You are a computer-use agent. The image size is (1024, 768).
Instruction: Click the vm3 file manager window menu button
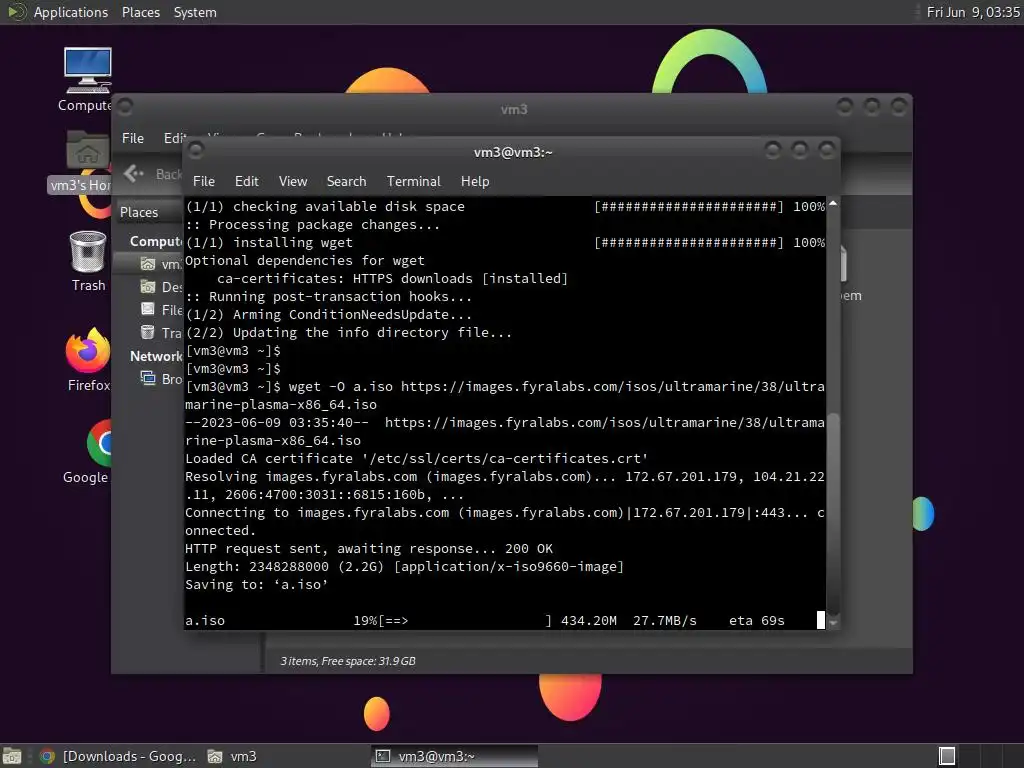(125, 106)
